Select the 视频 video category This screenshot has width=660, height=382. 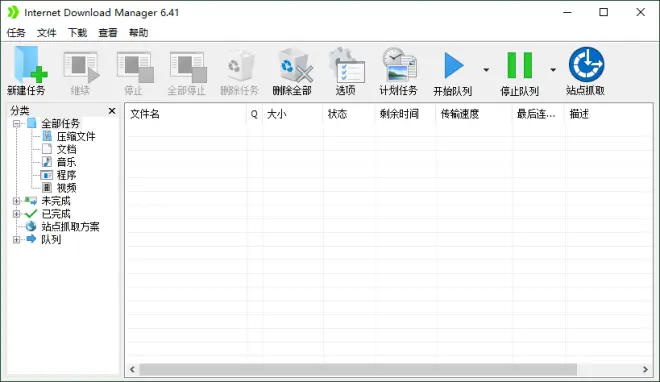pyautogui.click(x=66, y=188)
